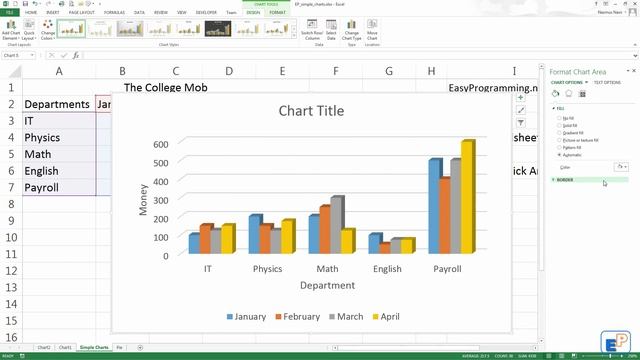Click the horizontal scrollbar track
Viewport: 640px width, 360px height.
[x=435, y=348]
